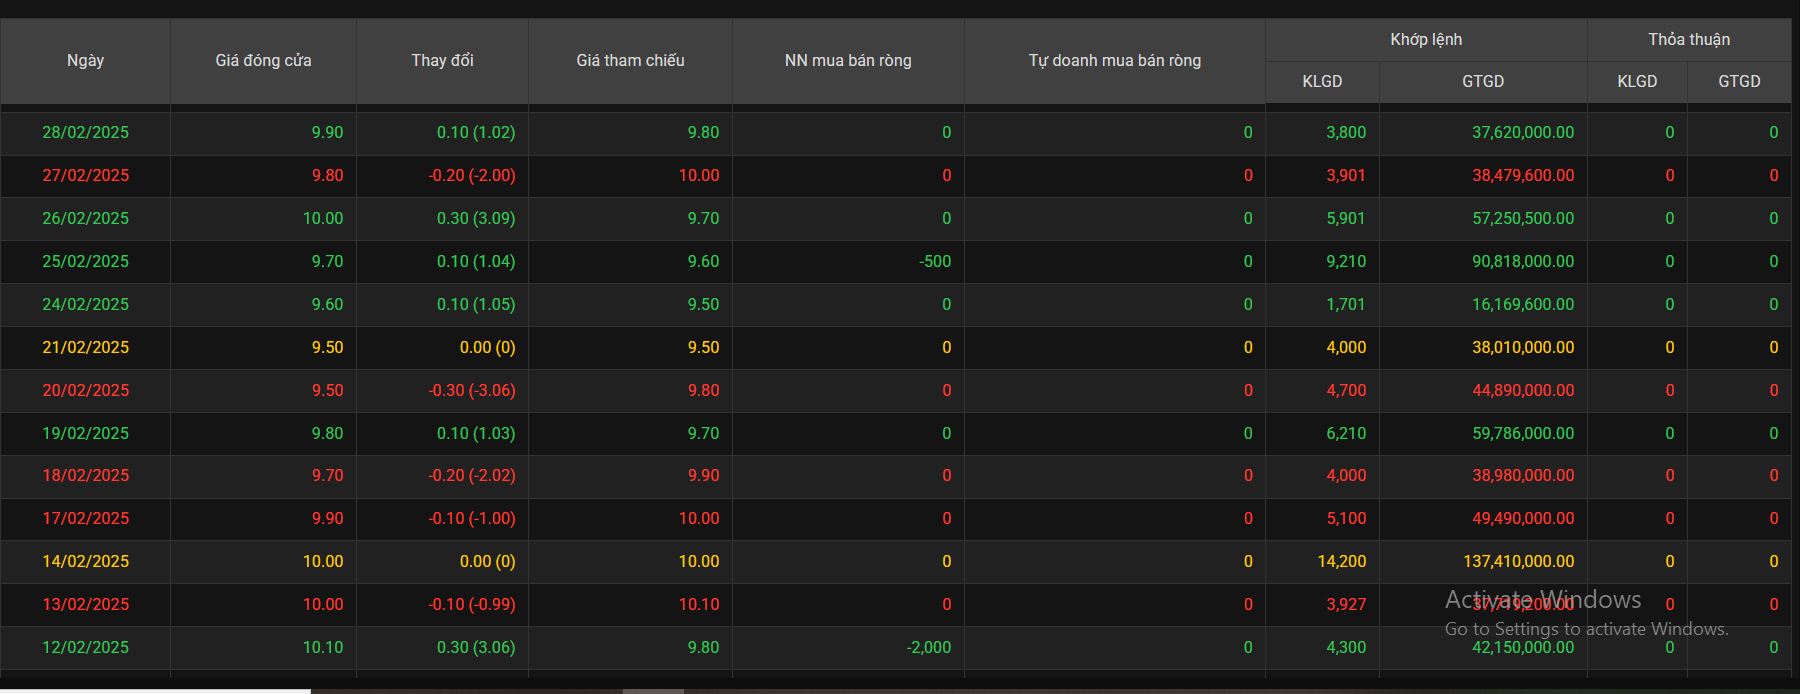Click the Ngày column header
This screenshot has height=694, width=1800.
pos(85,61)
